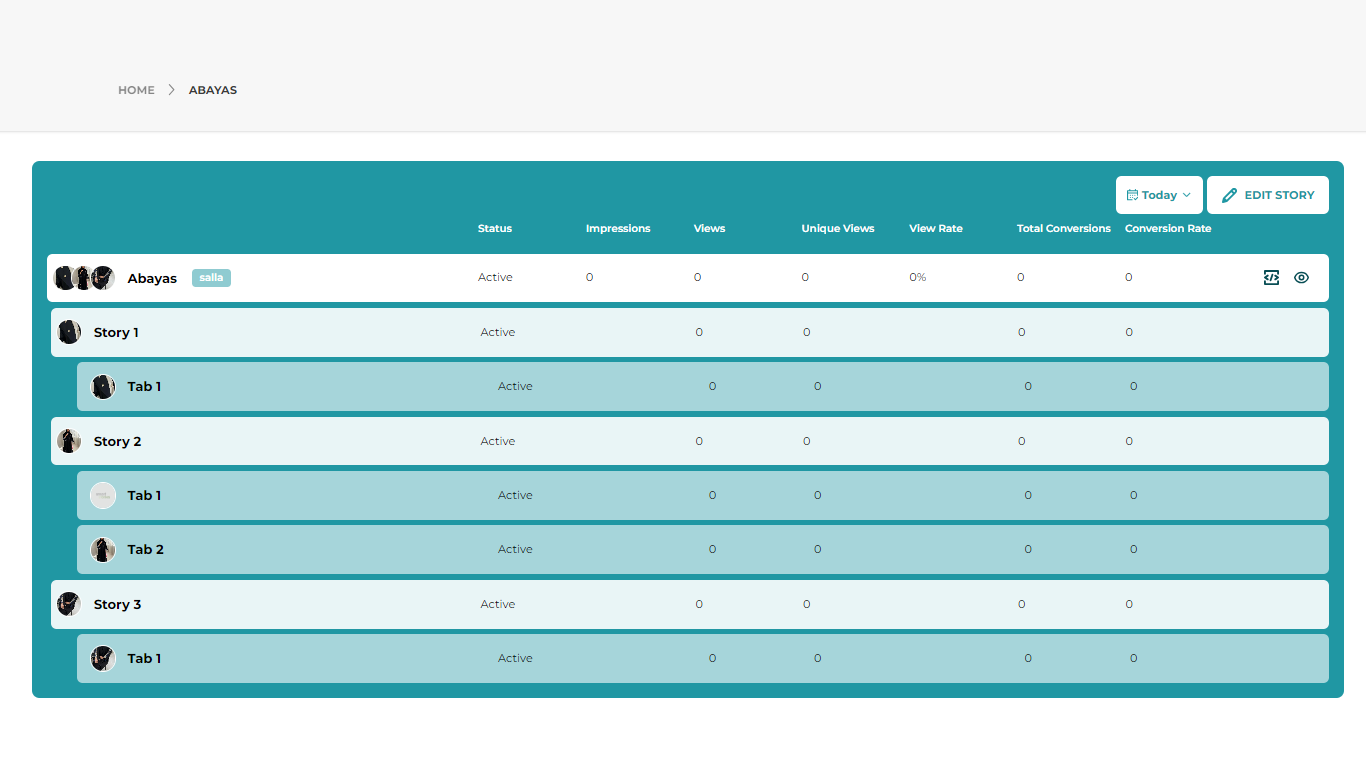The width and height of the screenshot is (1366, 768).
Task: Click the Tab 1 thumbnail under Story 1
Action: tap(103, 387)
